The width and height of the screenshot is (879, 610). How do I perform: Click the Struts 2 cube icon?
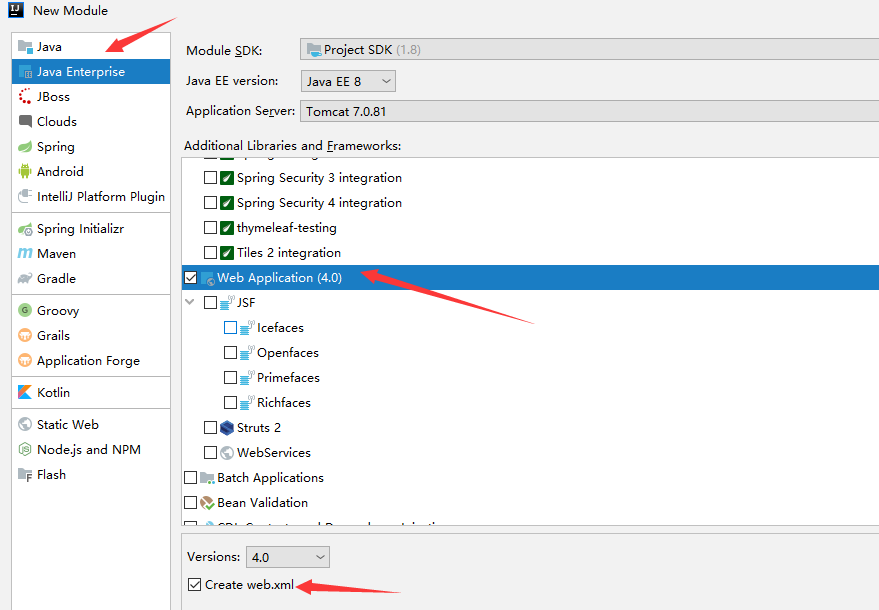point(226,428)
